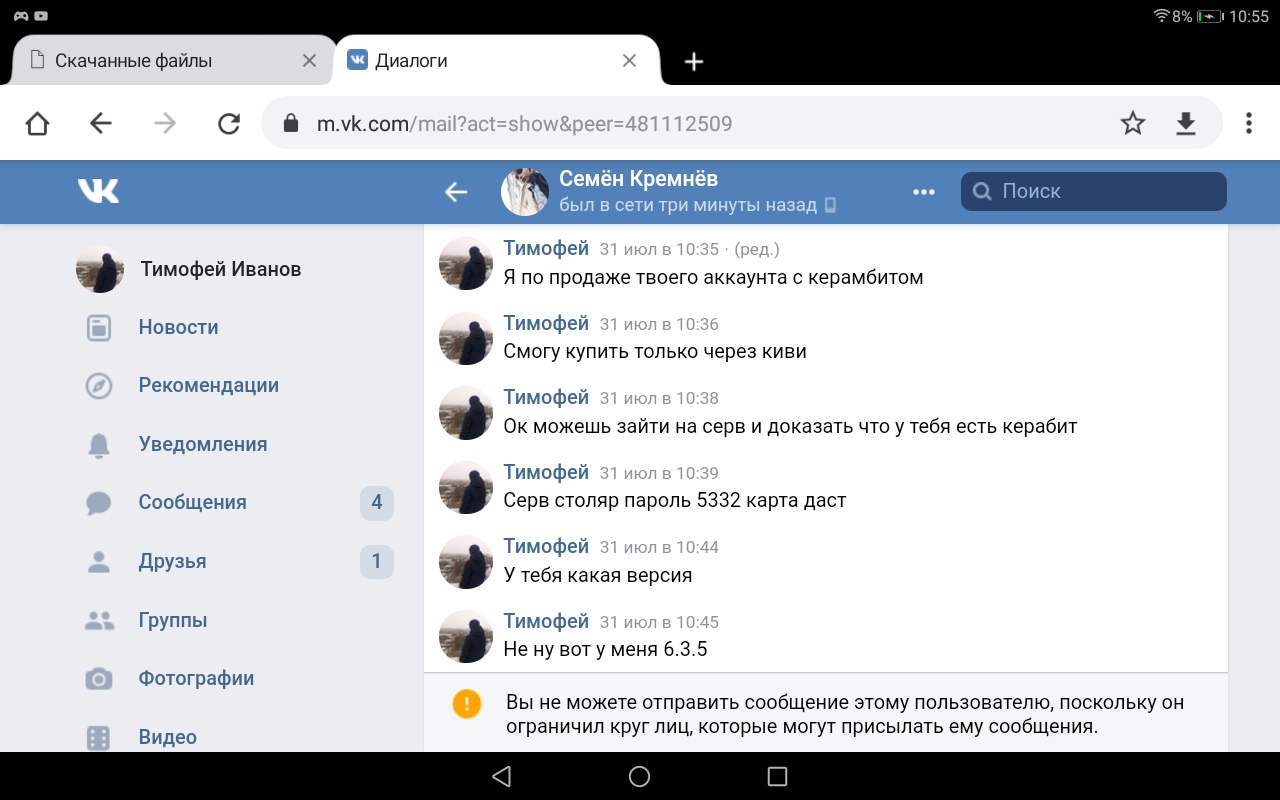Viewport: 1280px width, 800px height.
Task: Go back using the dialog back arrow
Action: pyautogui.click(x=456, y=192)
